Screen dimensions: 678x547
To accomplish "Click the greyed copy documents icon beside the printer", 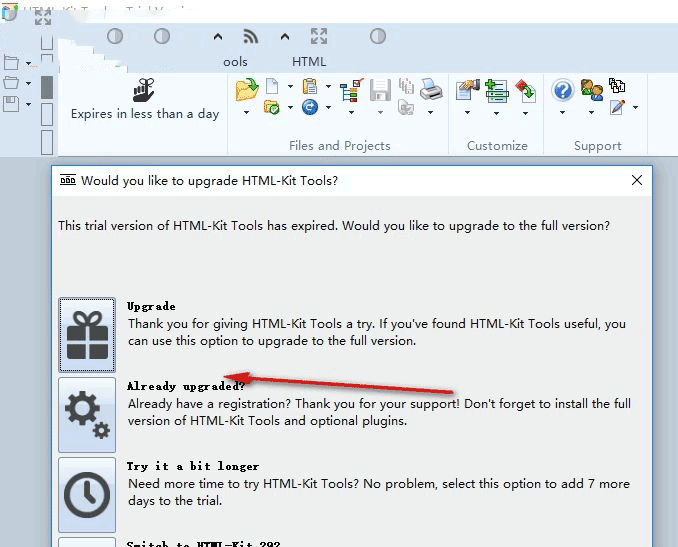I will tap(406, 86).
